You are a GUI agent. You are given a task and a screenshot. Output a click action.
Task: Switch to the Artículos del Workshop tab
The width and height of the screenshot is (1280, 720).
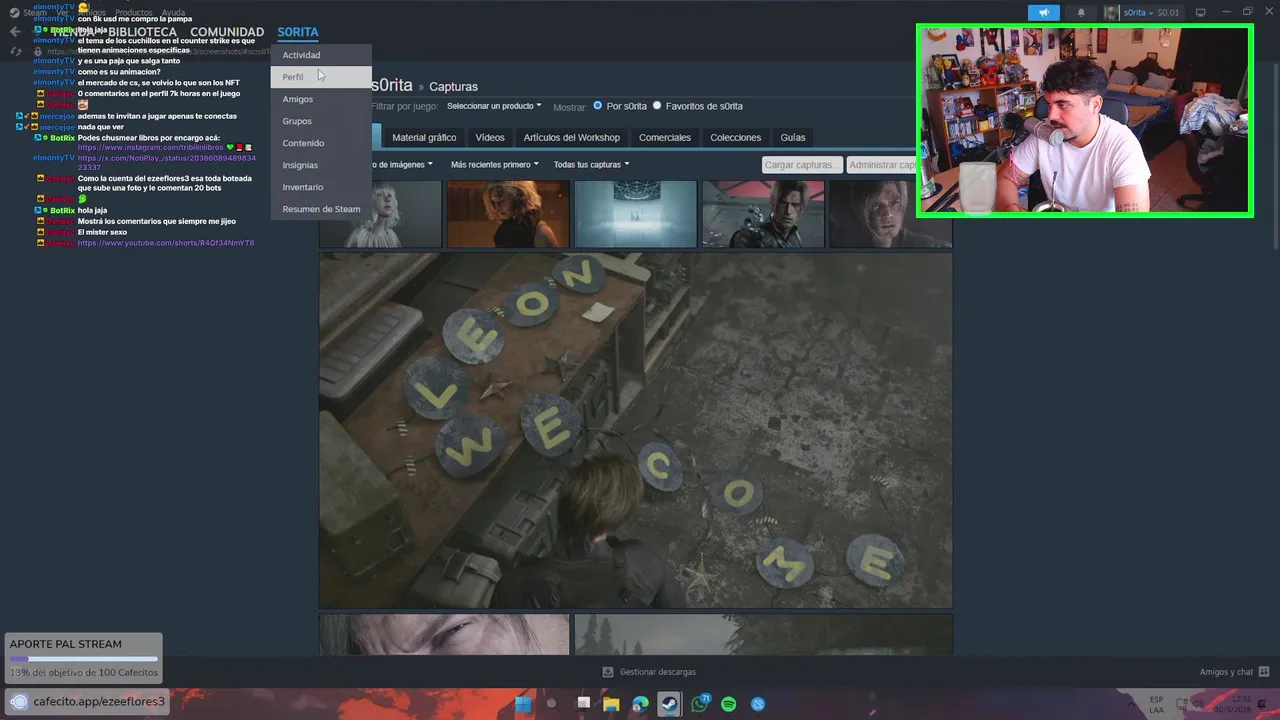571,137
